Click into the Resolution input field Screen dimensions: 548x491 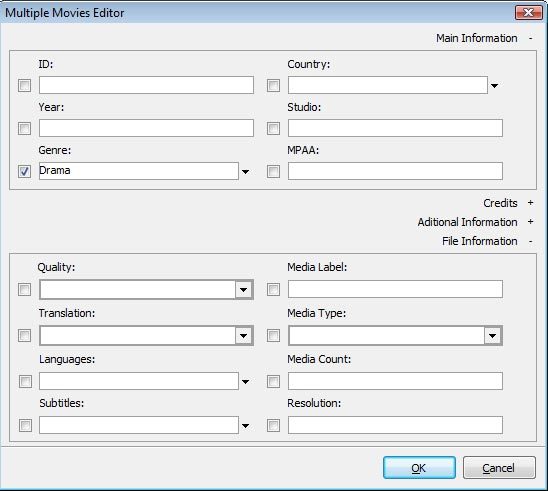click(395, 425)
